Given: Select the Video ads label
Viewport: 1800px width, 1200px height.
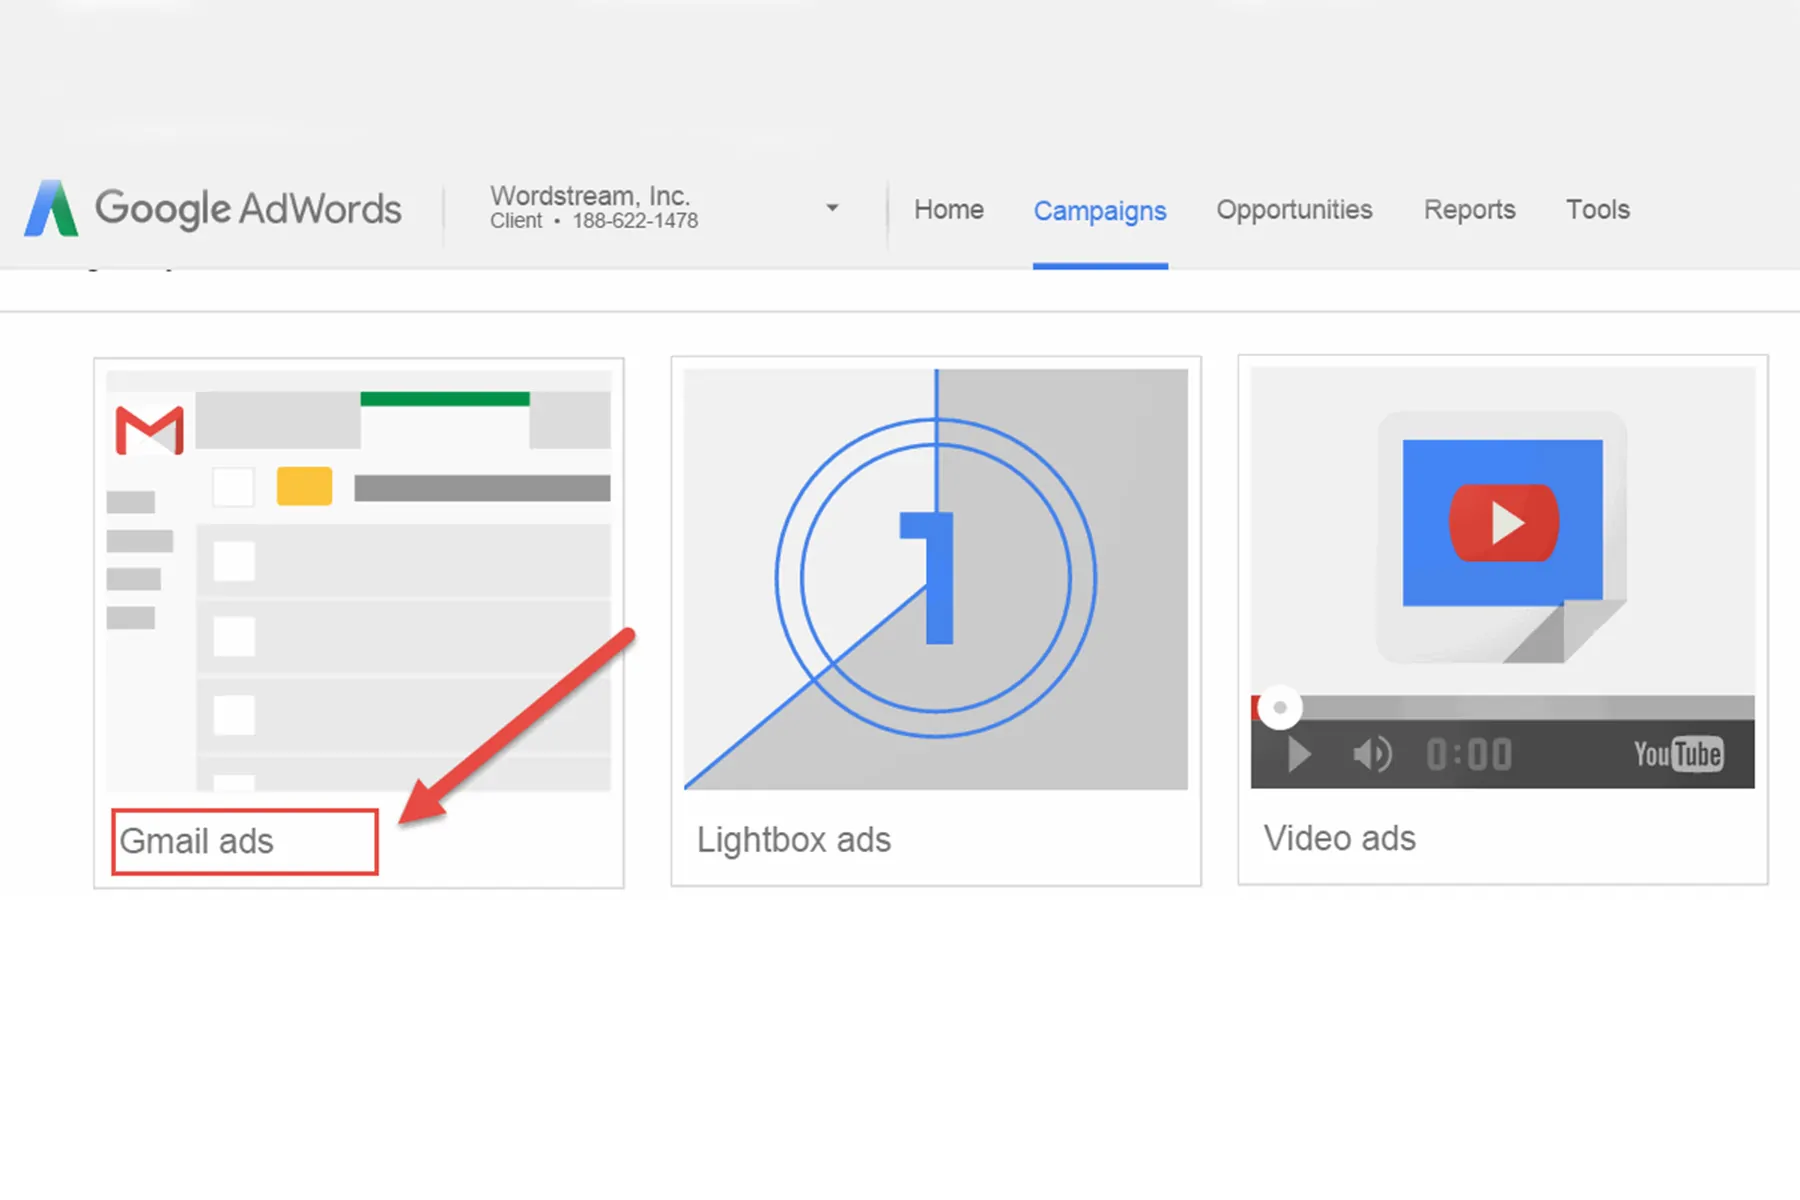Looking at the screenshot, I should click(x=1339, y=838).
